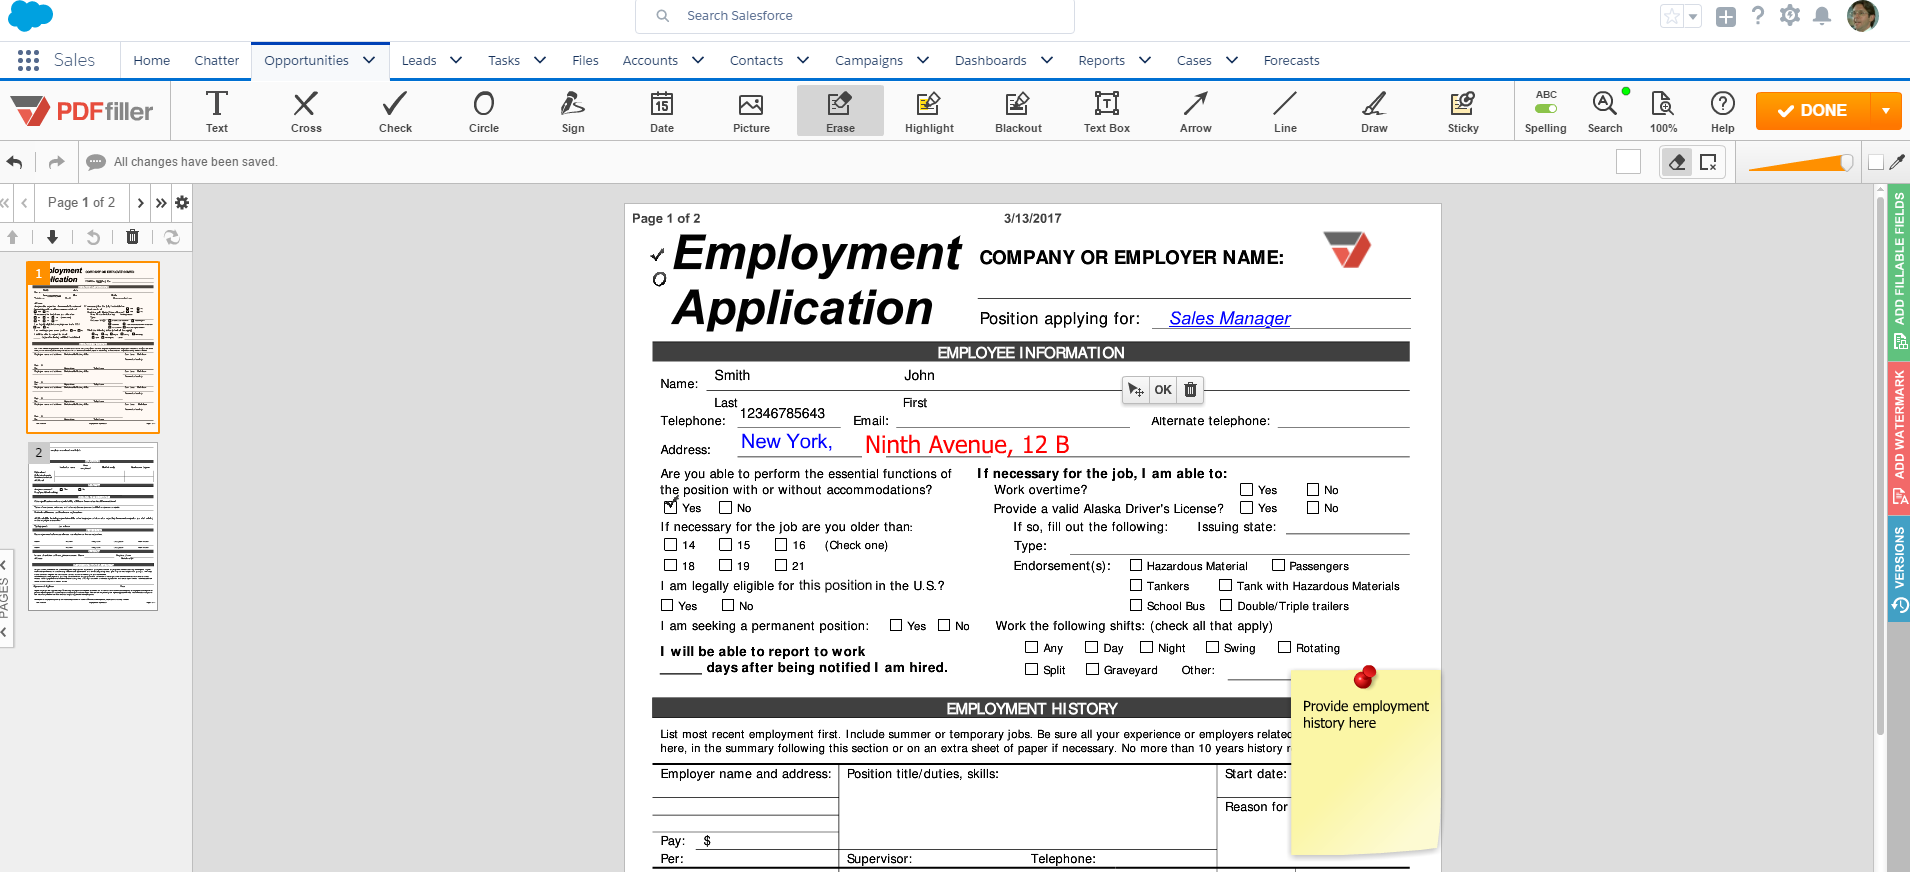Select the Draw tool
Viewport: 1910px width, 872px height.
coord(1374,110)
